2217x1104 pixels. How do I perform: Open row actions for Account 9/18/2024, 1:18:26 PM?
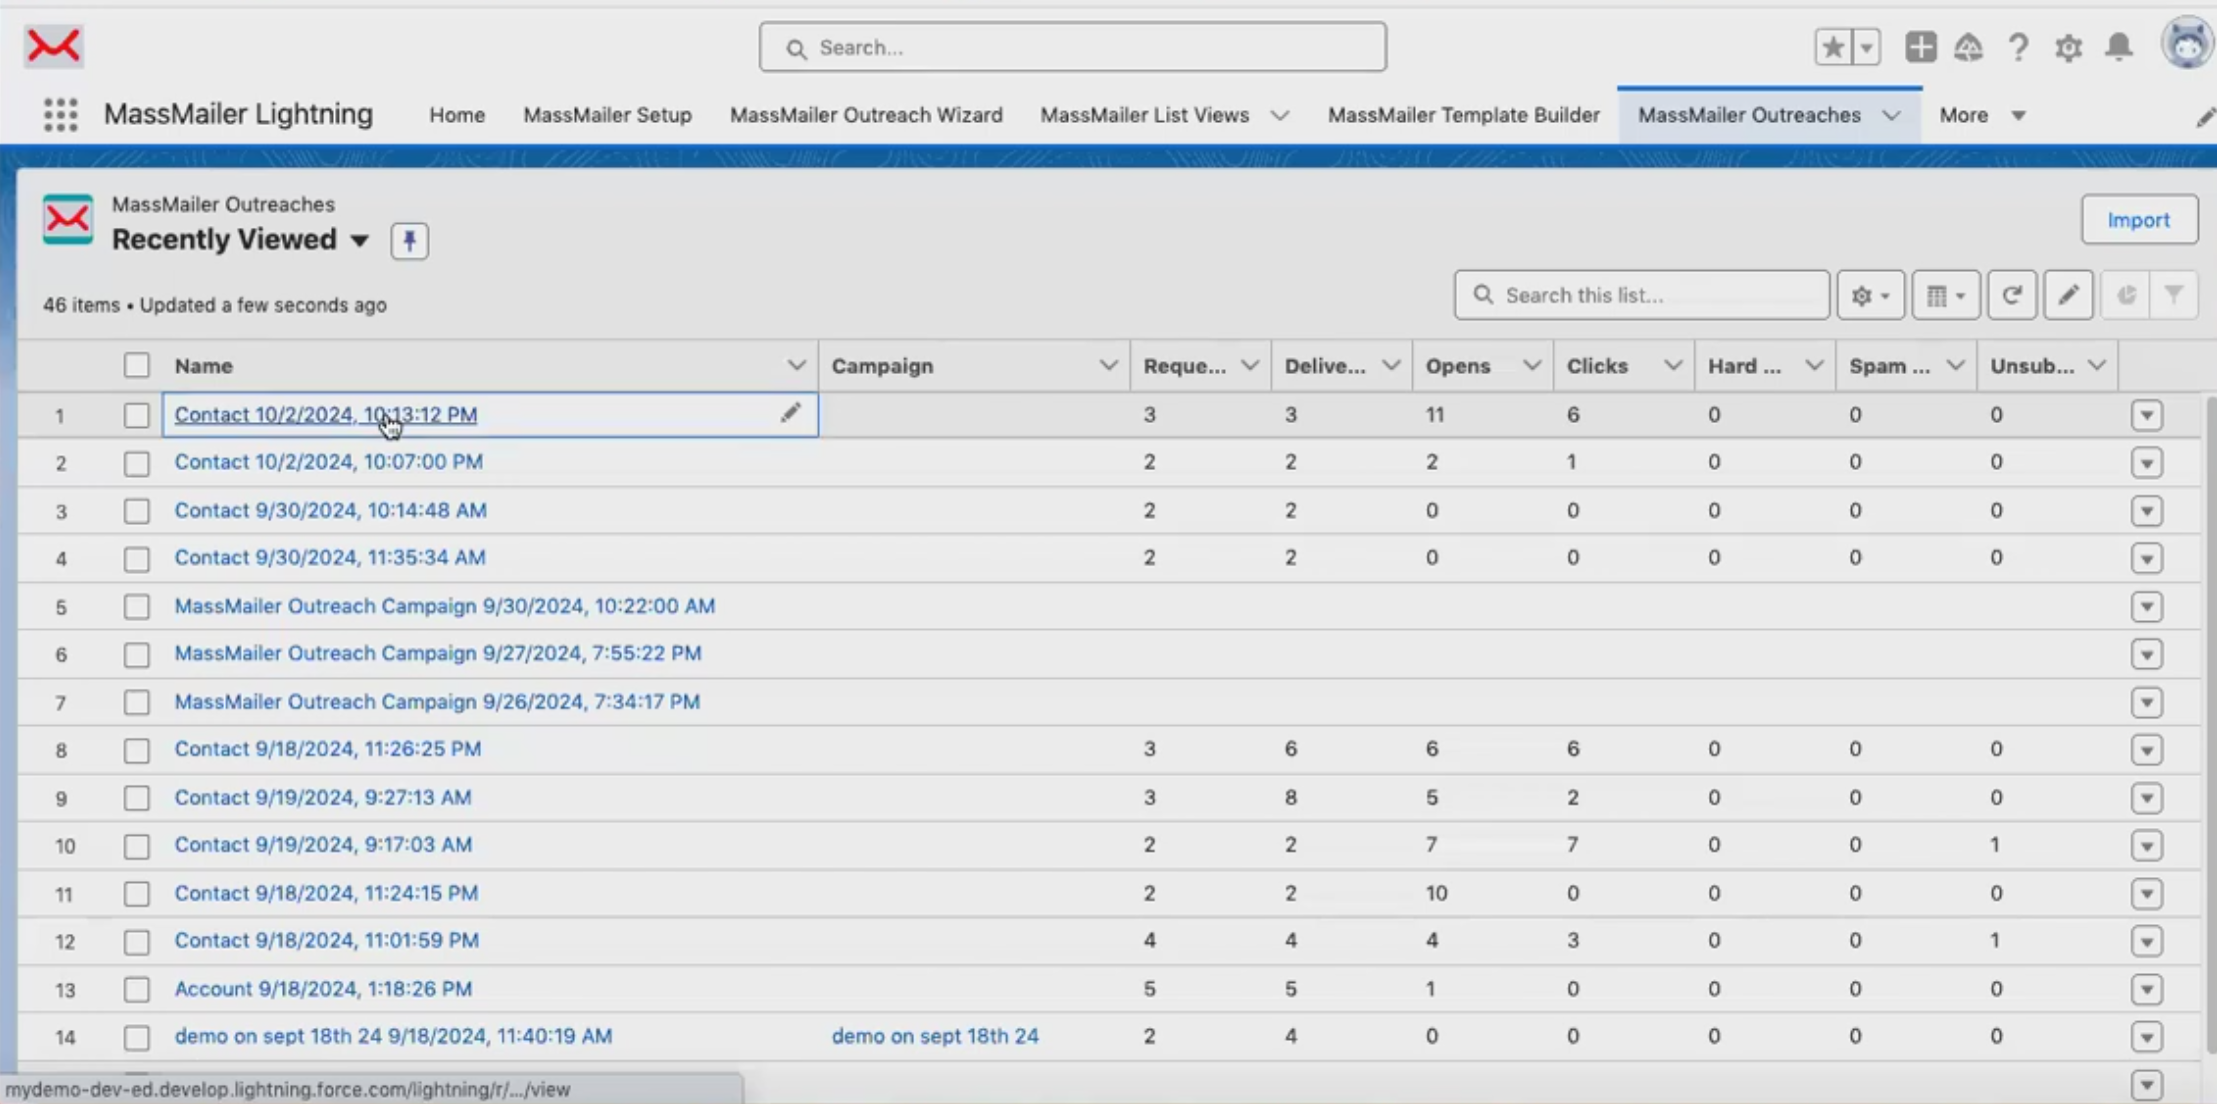pyautogui.click(x=2147, y=989)
